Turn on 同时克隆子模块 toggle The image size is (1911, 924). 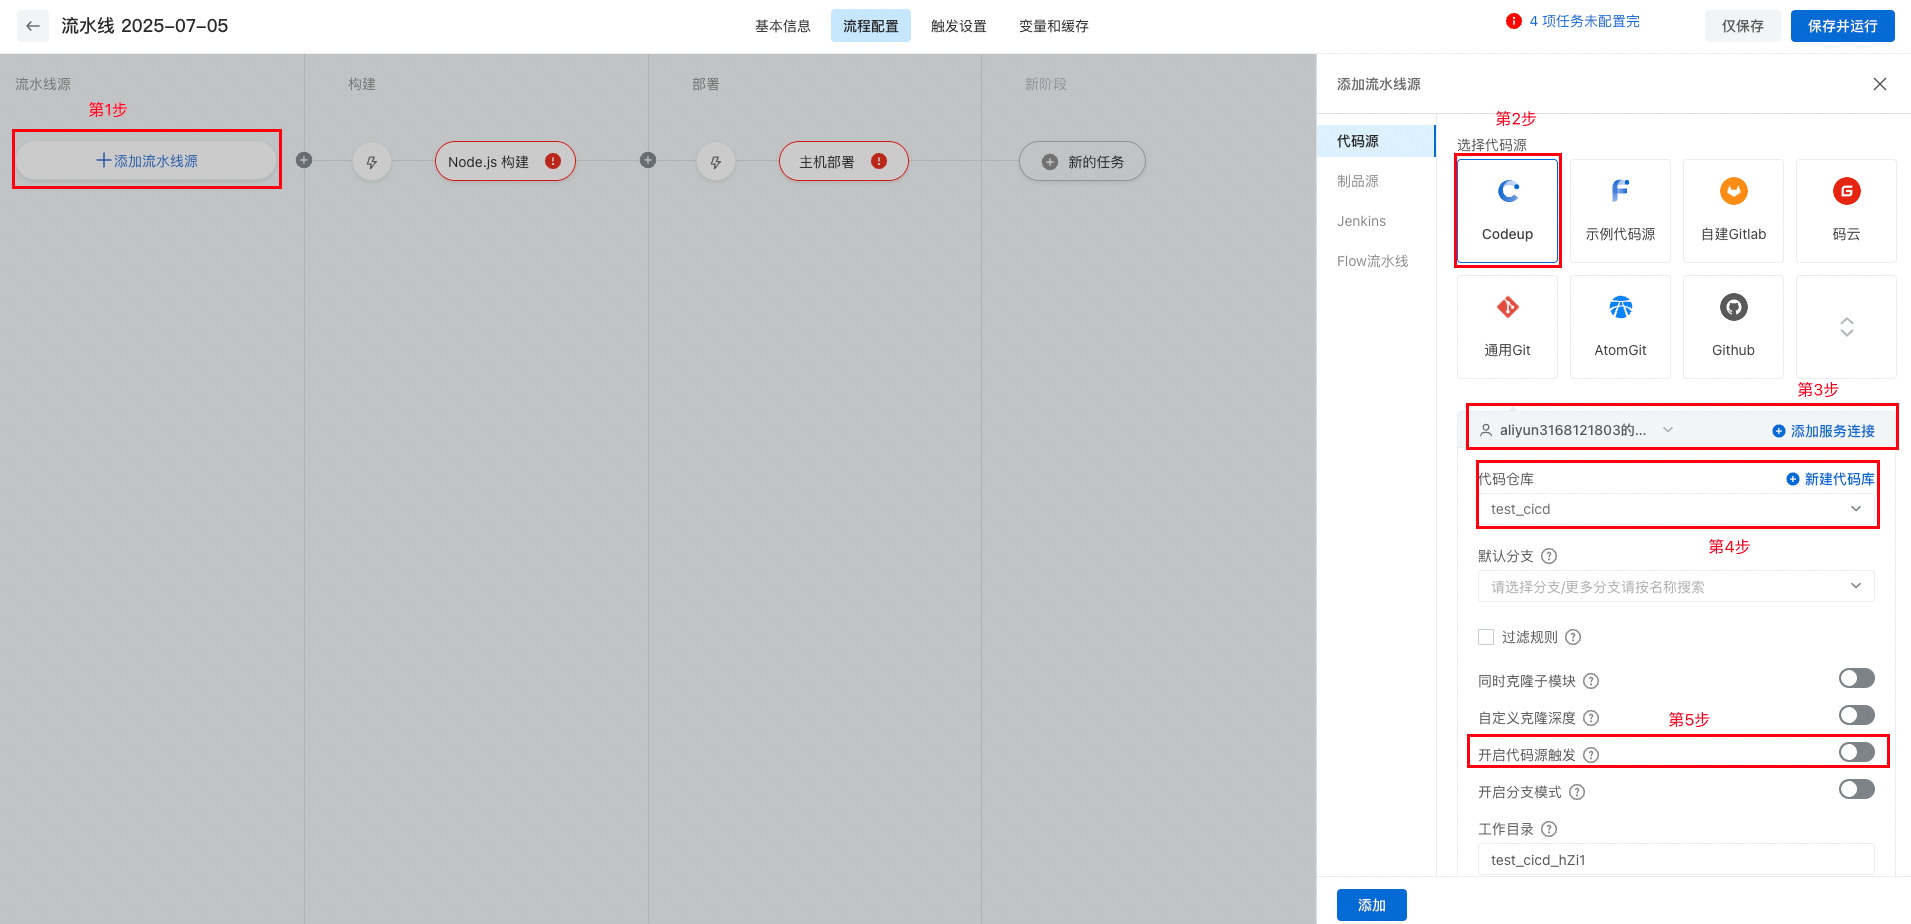(x=1856, y=678)
